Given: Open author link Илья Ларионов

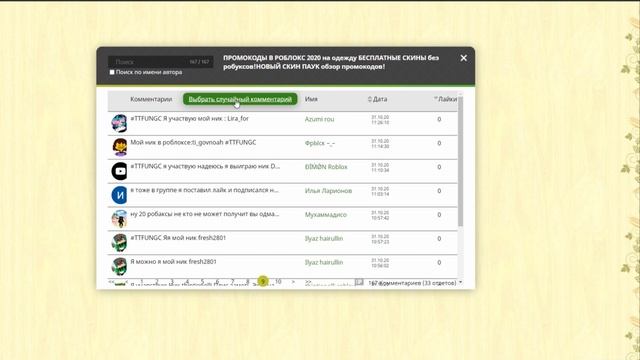Looking at the screenshot, I should pos(328,191).
